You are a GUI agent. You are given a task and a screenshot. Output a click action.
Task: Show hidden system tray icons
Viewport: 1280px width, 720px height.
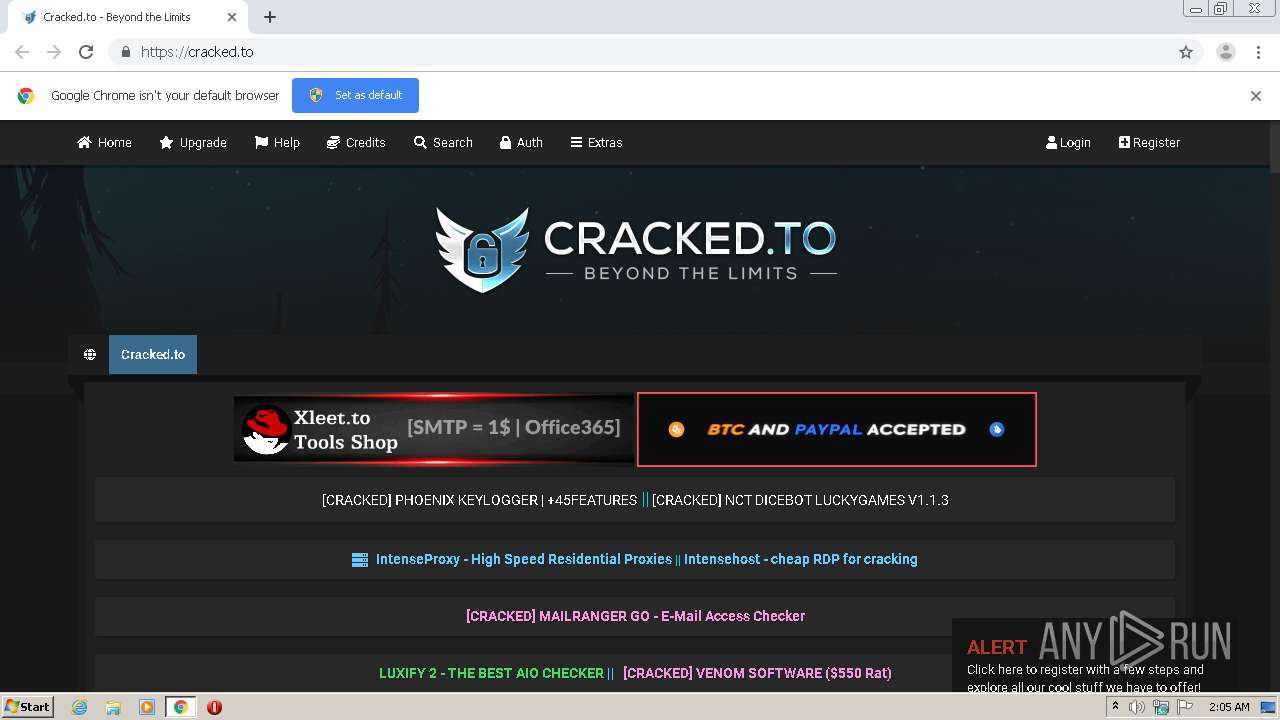pyautogui.click(x=1115, y=707)
